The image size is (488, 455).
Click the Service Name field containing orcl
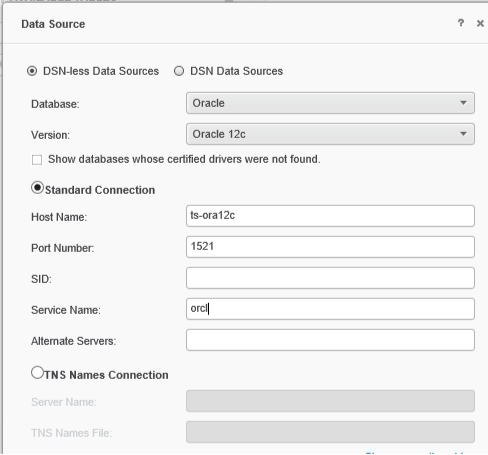330,309
